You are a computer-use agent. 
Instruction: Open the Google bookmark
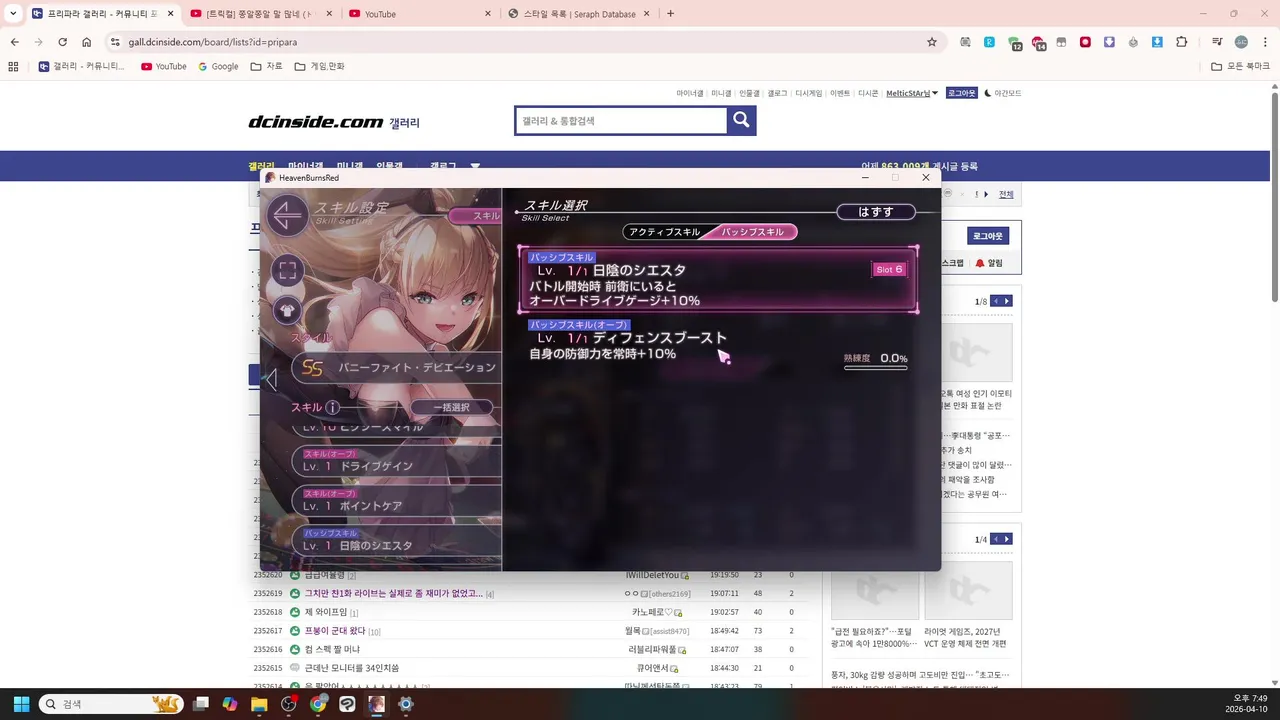[x=218, y=66]
